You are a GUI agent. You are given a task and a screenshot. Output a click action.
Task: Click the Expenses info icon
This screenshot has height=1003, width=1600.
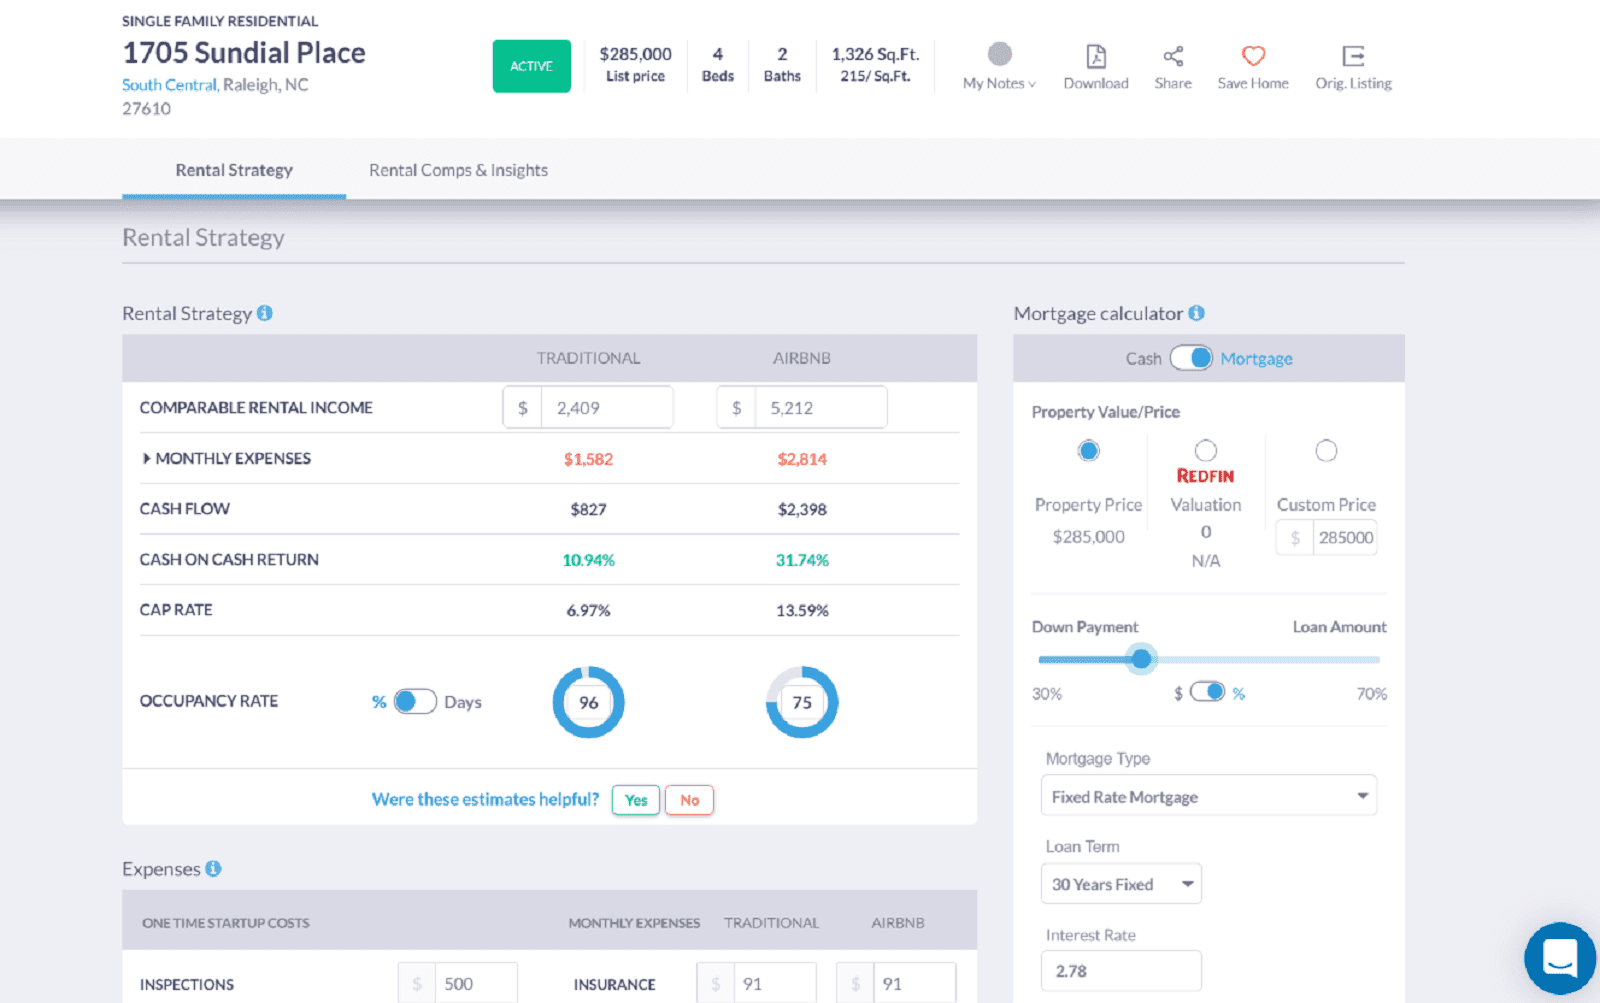pos(213,869)
